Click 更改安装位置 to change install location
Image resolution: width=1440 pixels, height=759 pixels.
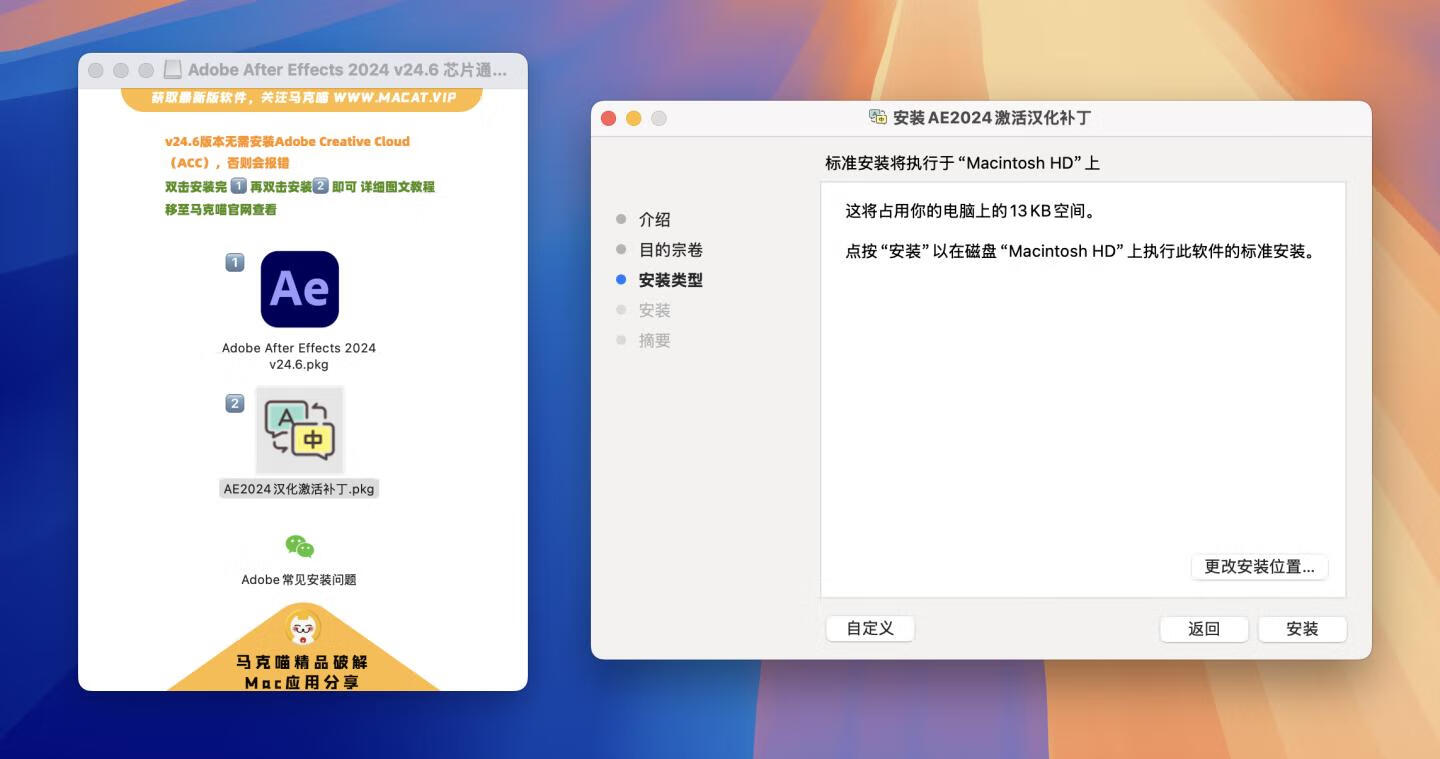(1259, 567)
